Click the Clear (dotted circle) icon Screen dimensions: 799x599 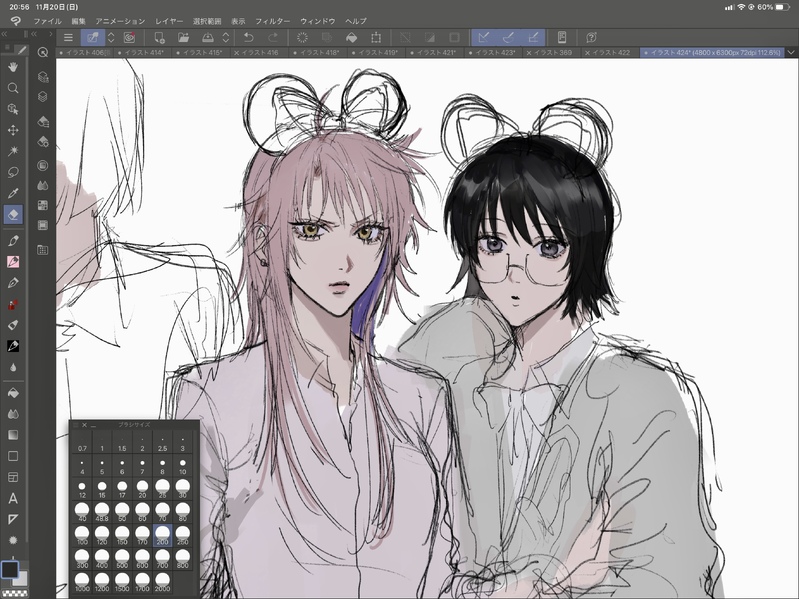[x=302, y=37]
